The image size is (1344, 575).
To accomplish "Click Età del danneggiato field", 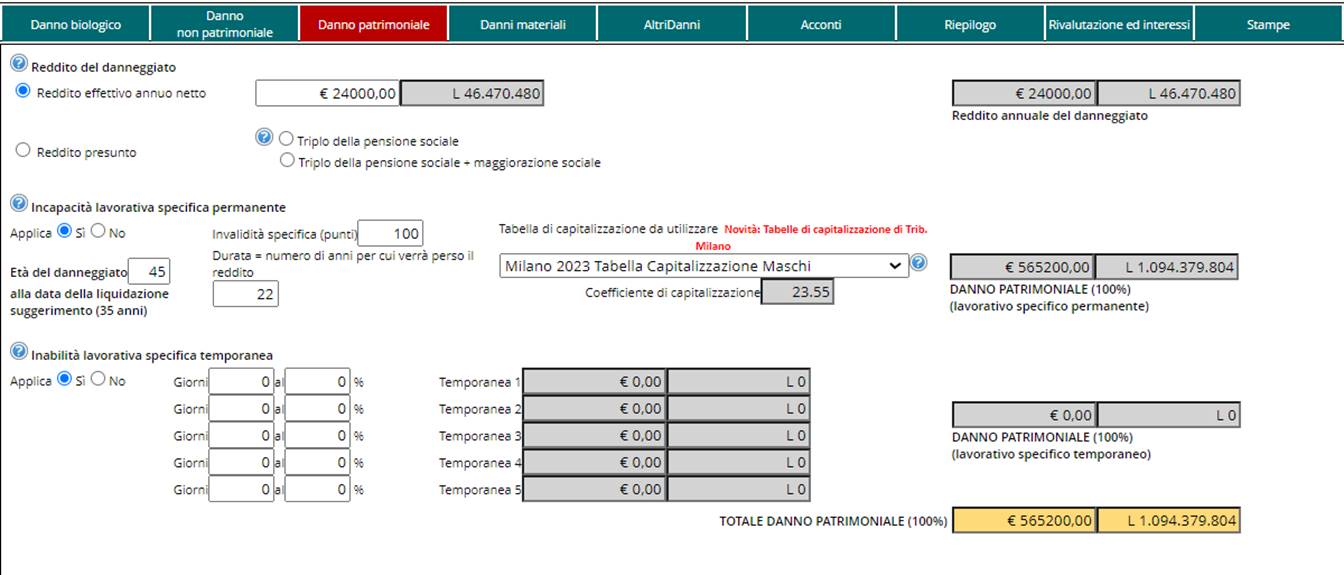I will pyautogui.click(x=150, y=271).
